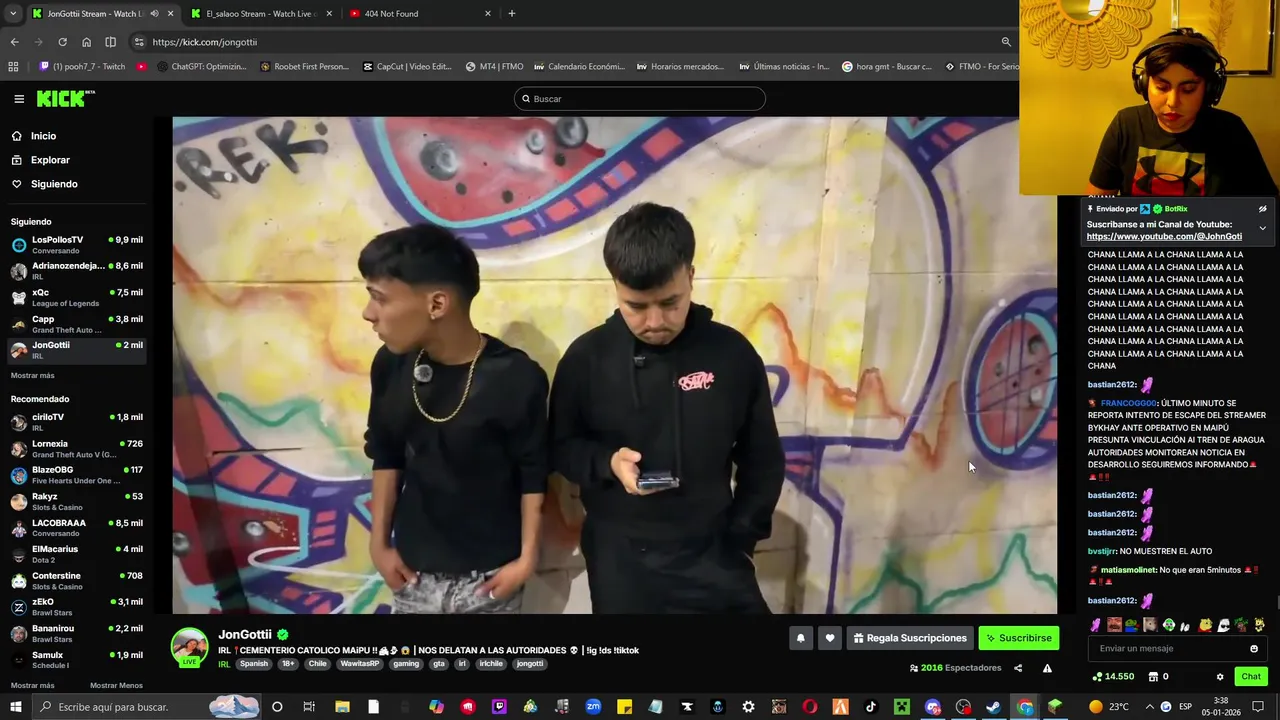Open emoji picker in chat box
The image size is (1280, 720).
(x=1254, y=649)
